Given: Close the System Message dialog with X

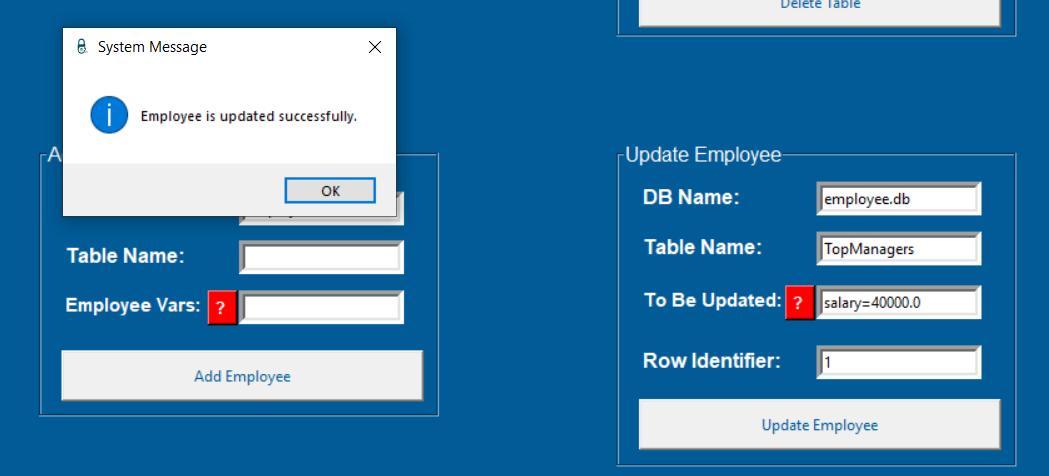Looking at the screenshot, I should (x=375, y=47).
